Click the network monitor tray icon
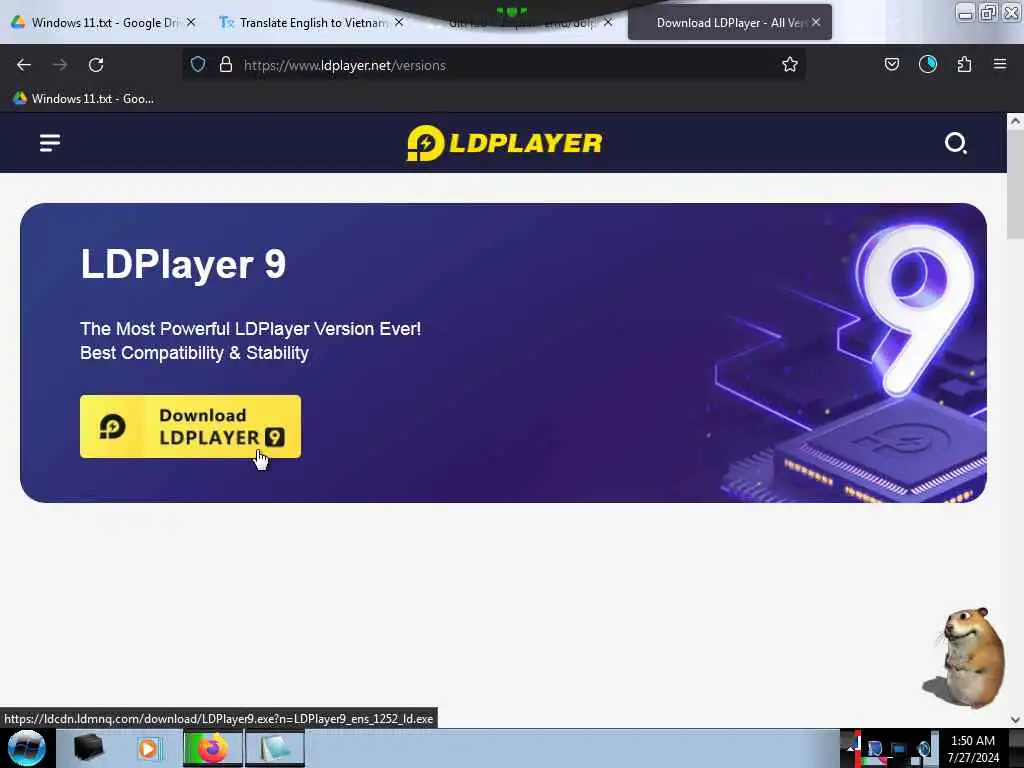 coord(899,748)
